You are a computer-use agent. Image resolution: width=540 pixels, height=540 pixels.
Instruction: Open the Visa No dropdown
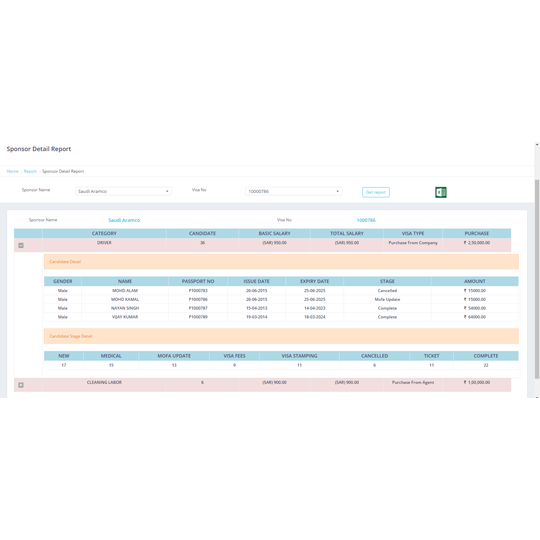[293, 191]
